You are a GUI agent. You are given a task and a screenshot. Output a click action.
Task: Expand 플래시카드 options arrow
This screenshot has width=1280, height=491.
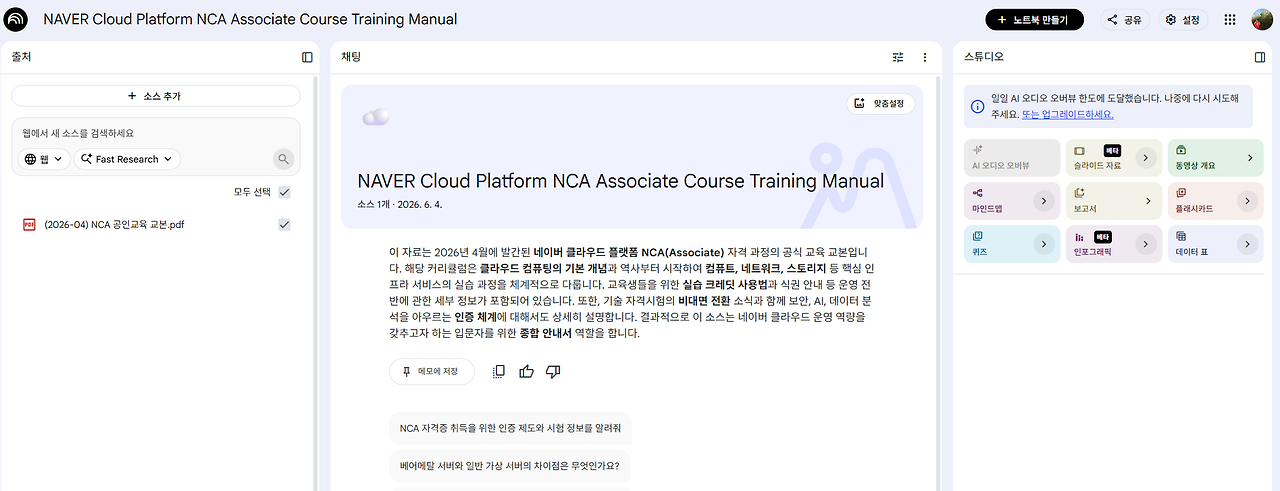click(x=1246, y=201)
